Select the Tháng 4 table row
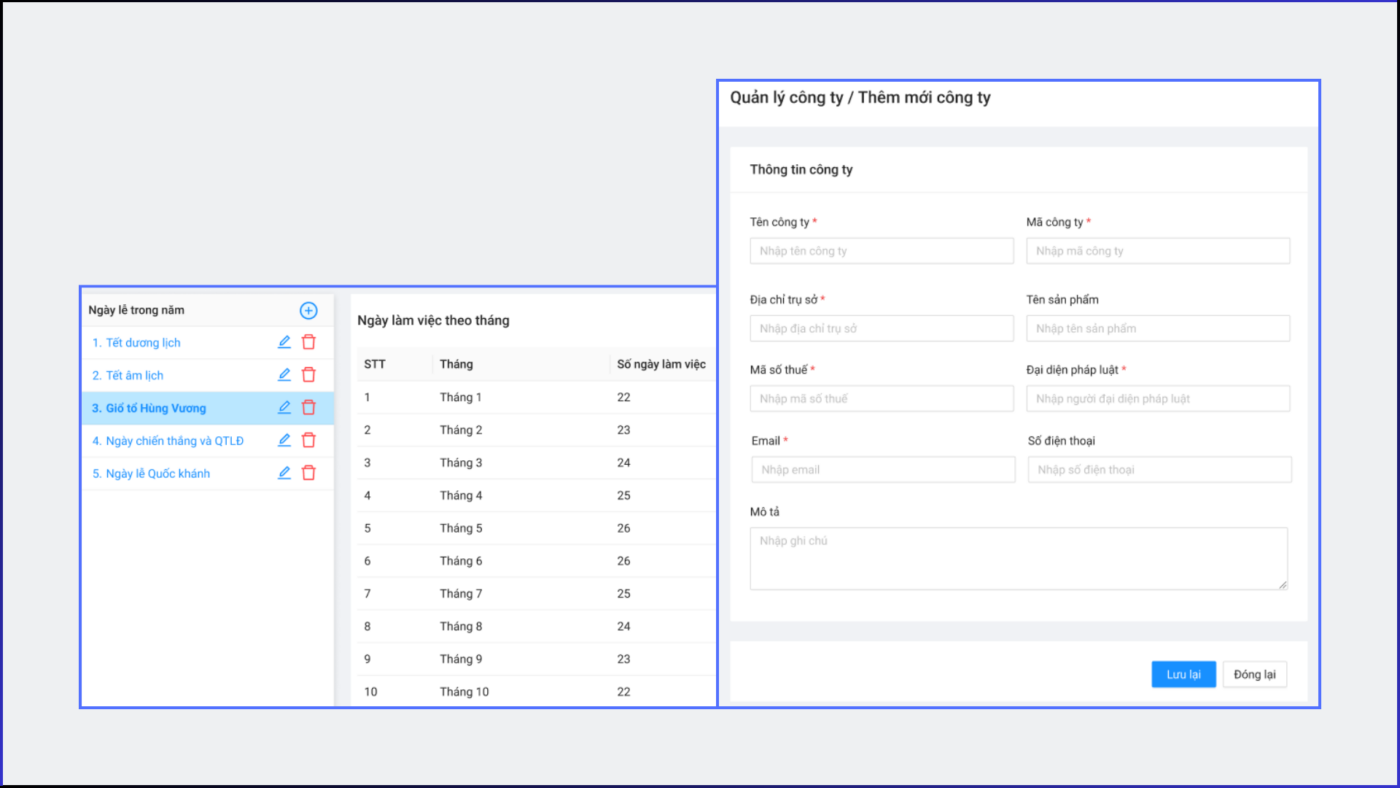Image resolution: width=1400 pixels, height=788 pixels. pyautogui.click(x=537, y=495)
